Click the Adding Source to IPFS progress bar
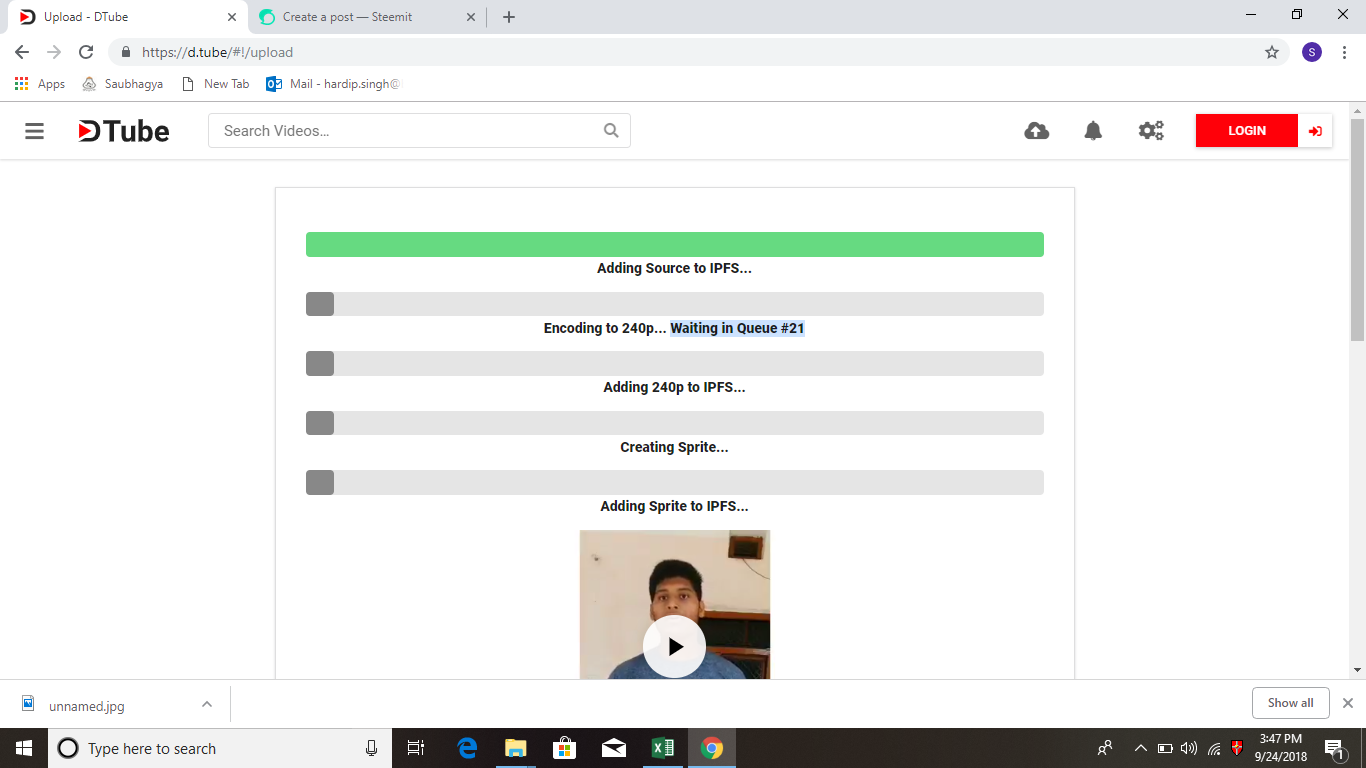The image size is (1366, 768). tap(675, 244)
